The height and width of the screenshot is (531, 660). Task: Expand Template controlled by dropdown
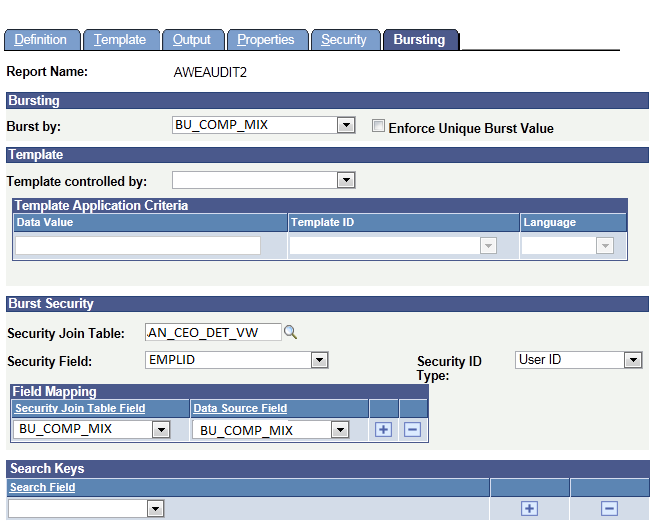(346, 180)
